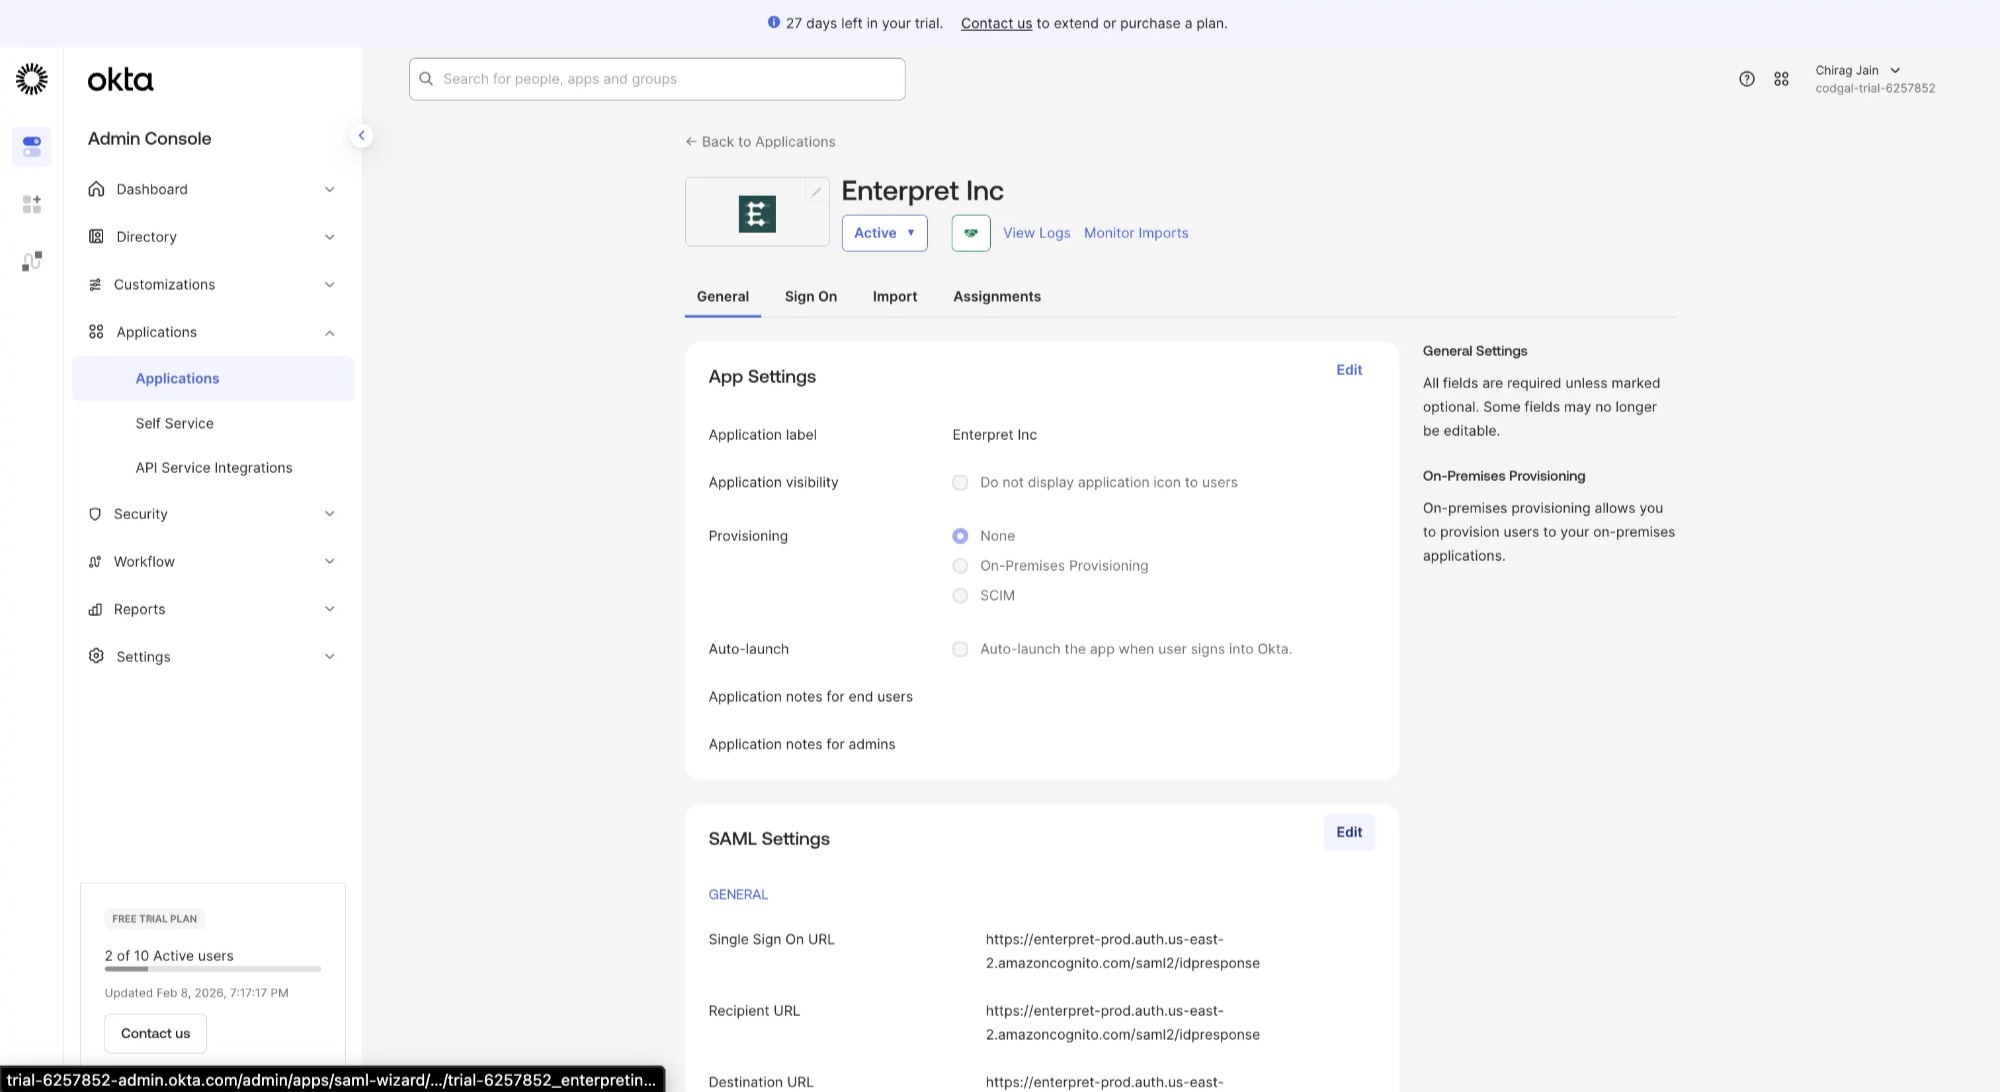Enable the Auto-launch app checkbox
The image size is (2000, 1092).
[x=960, y=650]
